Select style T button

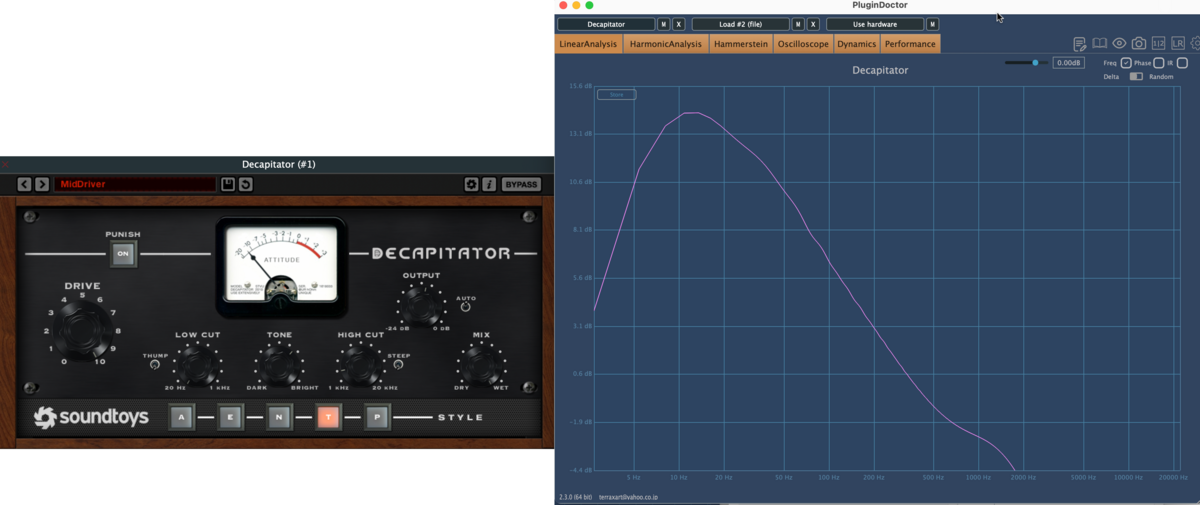coord(328,417)
